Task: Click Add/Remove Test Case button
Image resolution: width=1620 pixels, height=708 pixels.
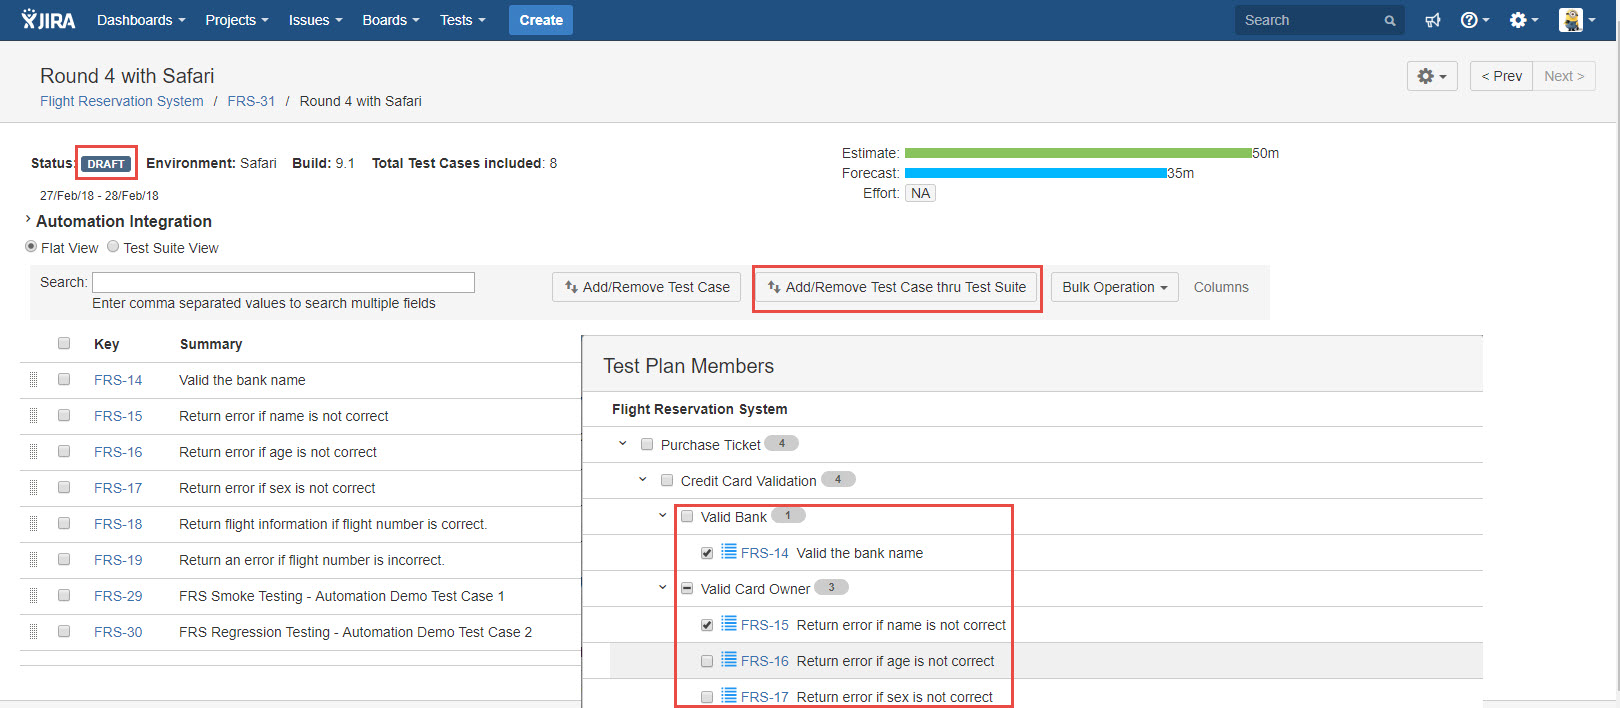Action: coord(647,287)
